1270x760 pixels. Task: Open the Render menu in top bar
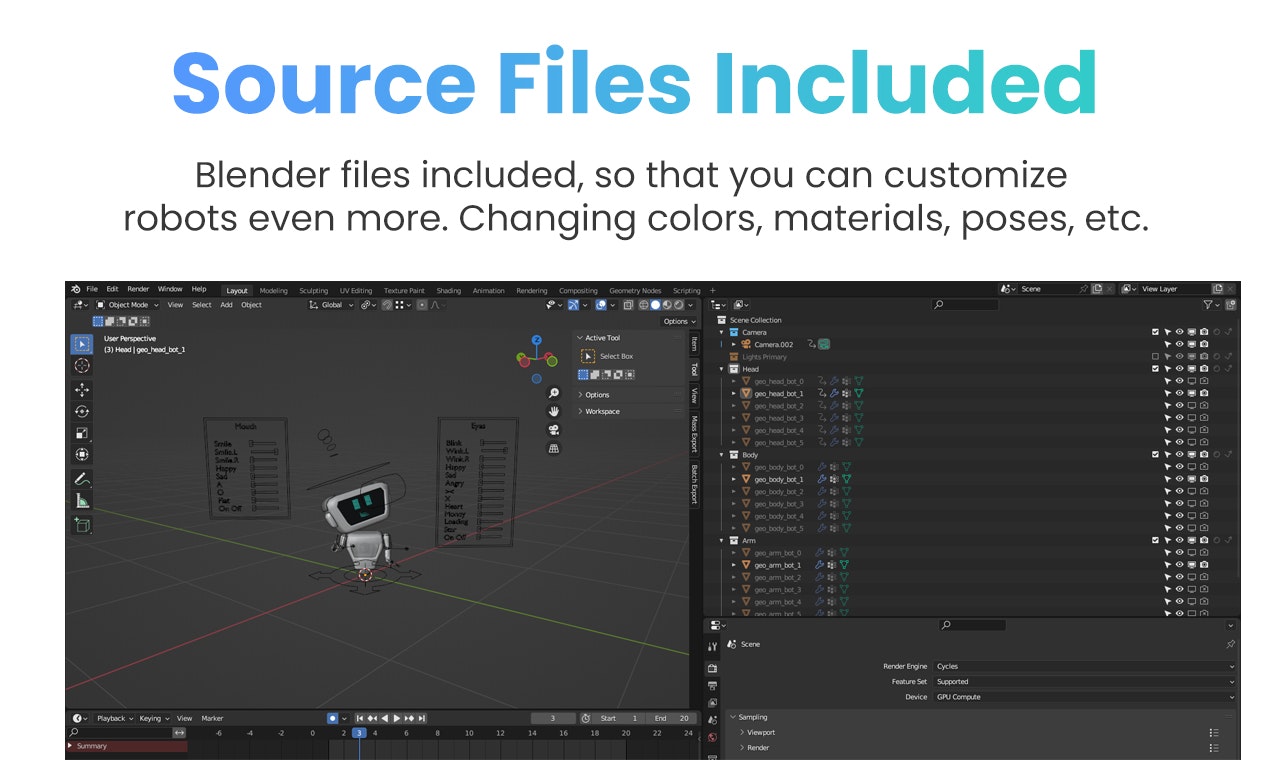point(138,289)
